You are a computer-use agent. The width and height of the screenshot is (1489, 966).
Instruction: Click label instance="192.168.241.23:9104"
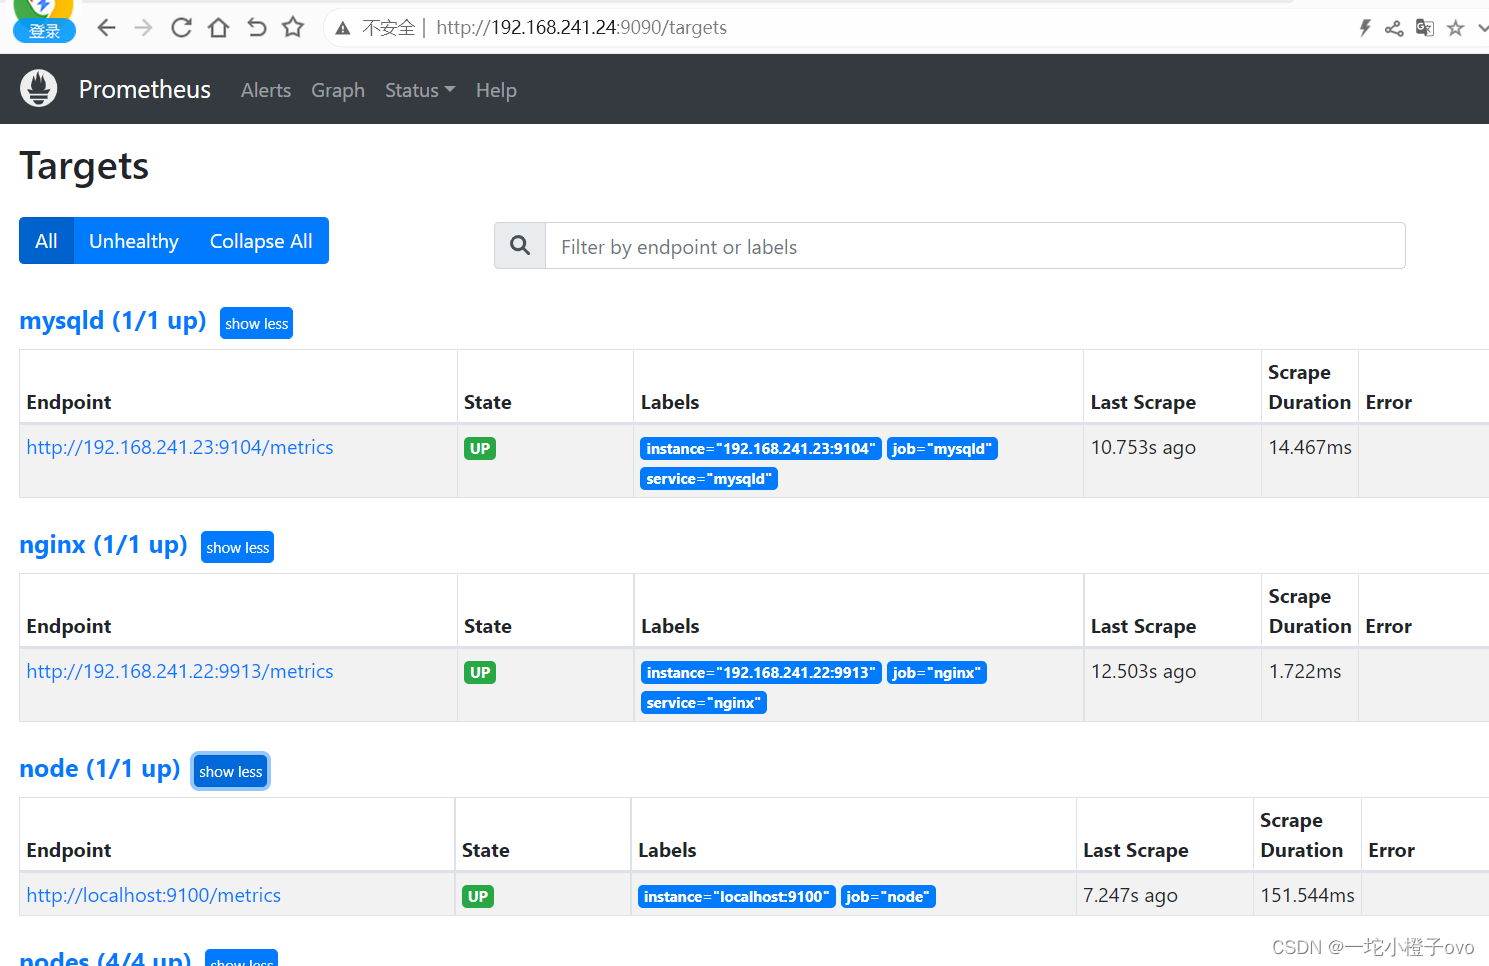tap(760, 449)
